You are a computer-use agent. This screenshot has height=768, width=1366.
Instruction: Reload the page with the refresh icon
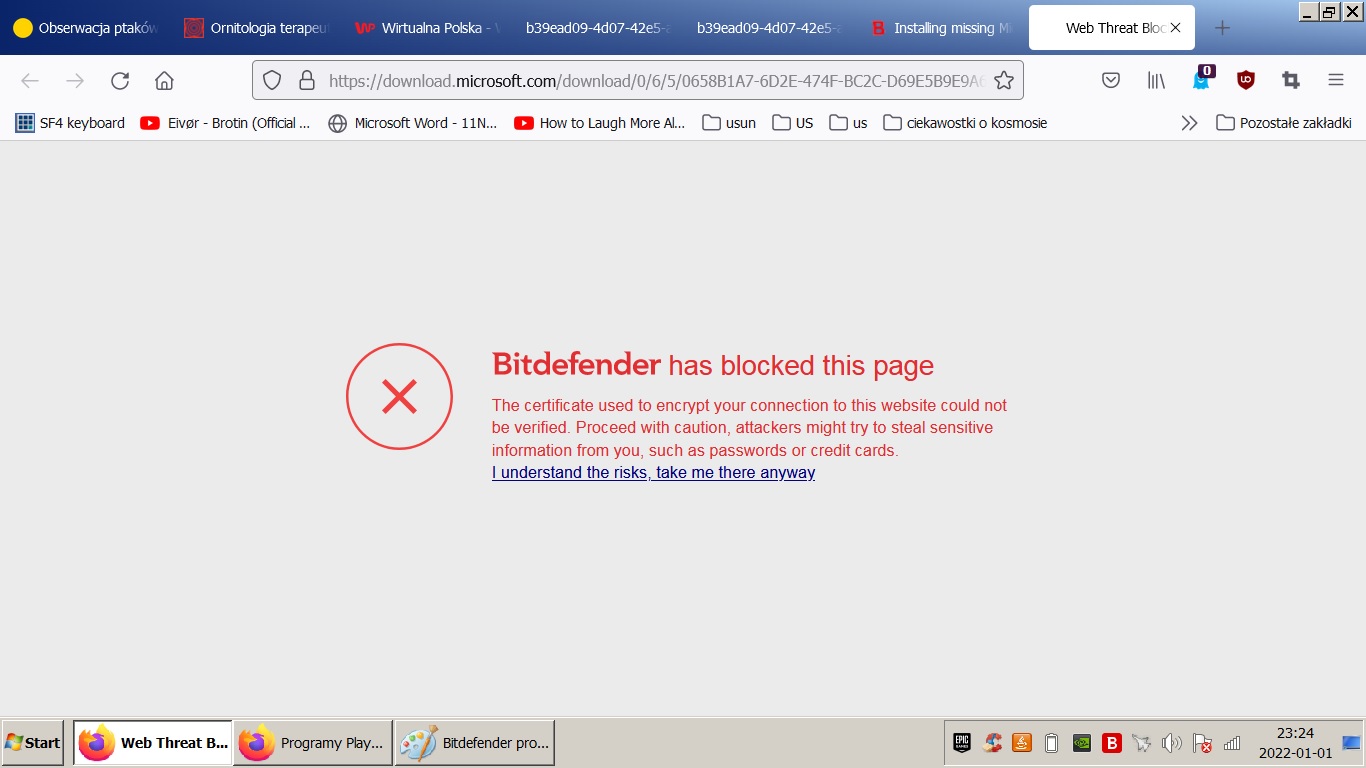[x=120, y=81]
